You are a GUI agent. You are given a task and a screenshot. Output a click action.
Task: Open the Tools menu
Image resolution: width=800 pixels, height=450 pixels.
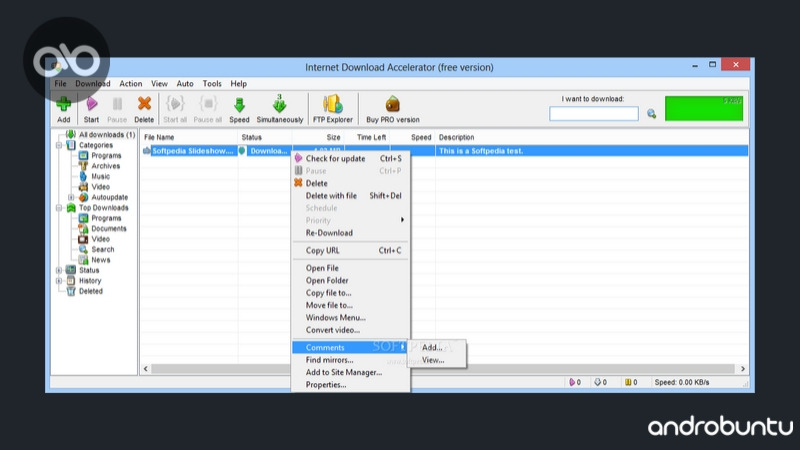tap(212, 83)
